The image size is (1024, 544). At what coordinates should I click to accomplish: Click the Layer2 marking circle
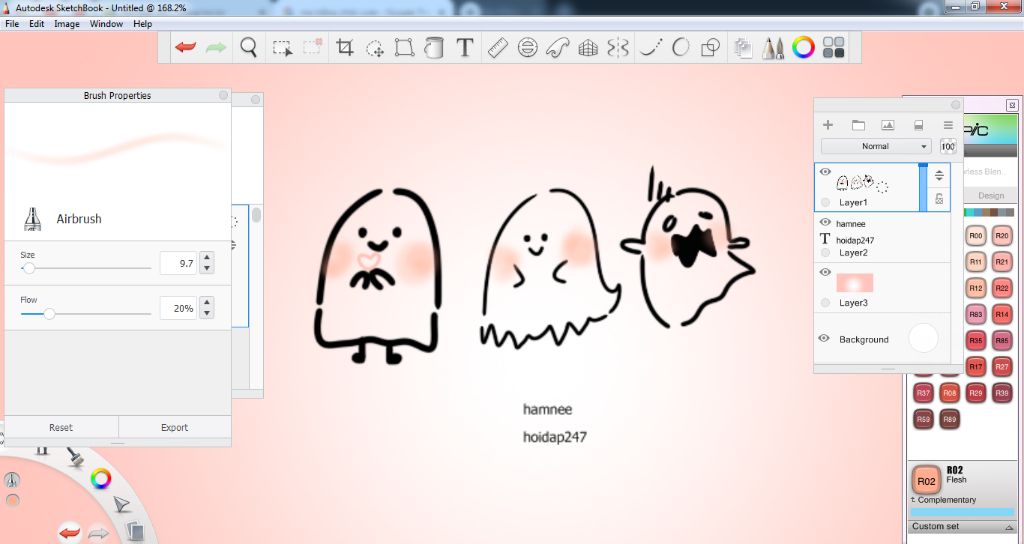(x=825, y=253)
